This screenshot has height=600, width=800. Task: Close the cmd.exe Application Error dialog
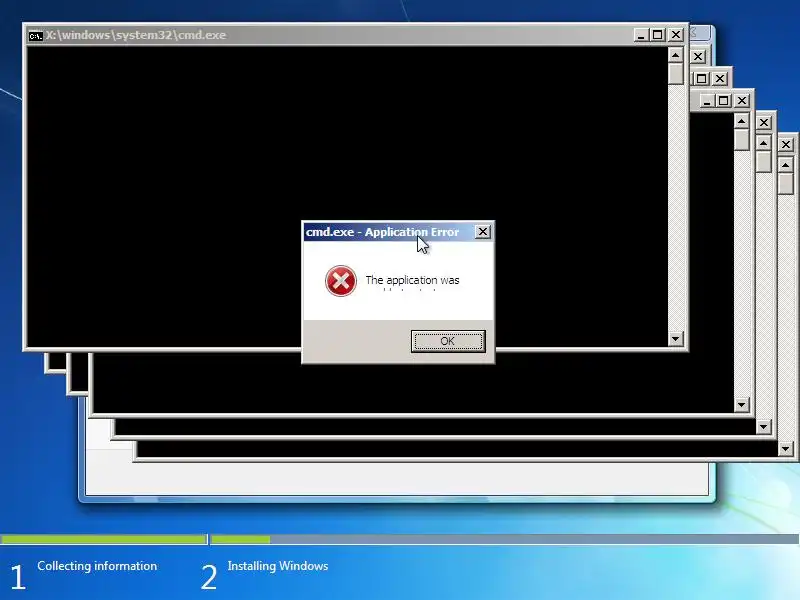coord(482,232)
